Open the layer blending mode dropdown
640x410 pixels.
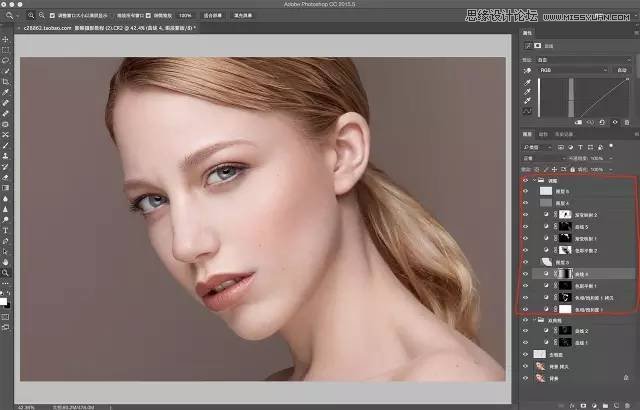point(540,158)
